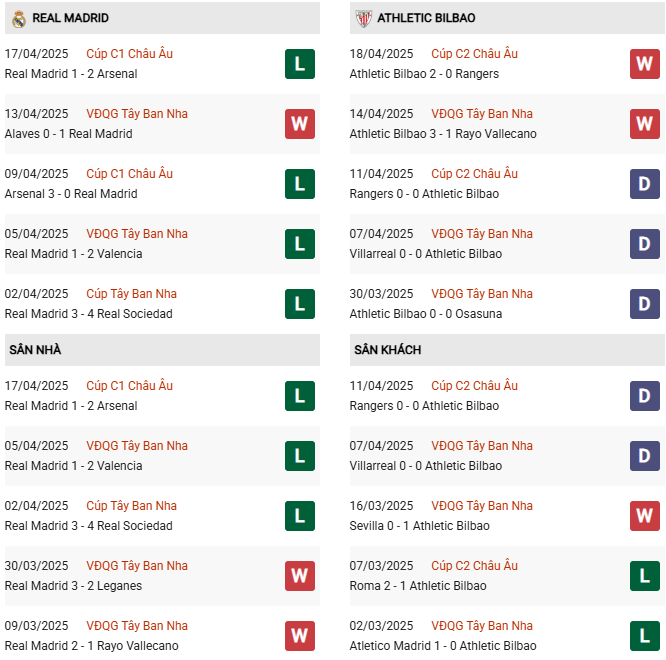
Task: Click the 09/03/2025 match date
Action: 37,626
